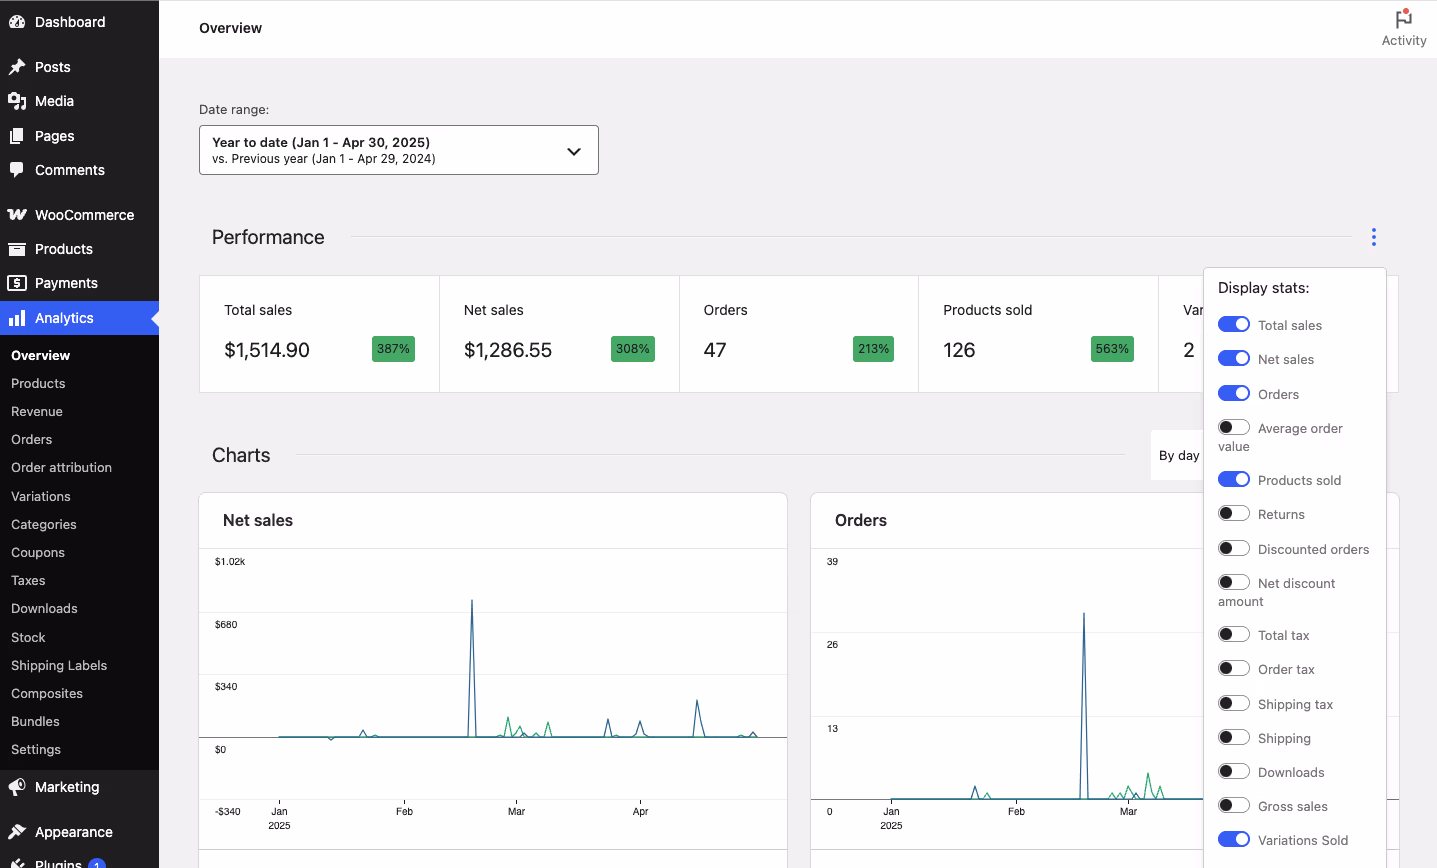View the Coupons analytics page

37,552
